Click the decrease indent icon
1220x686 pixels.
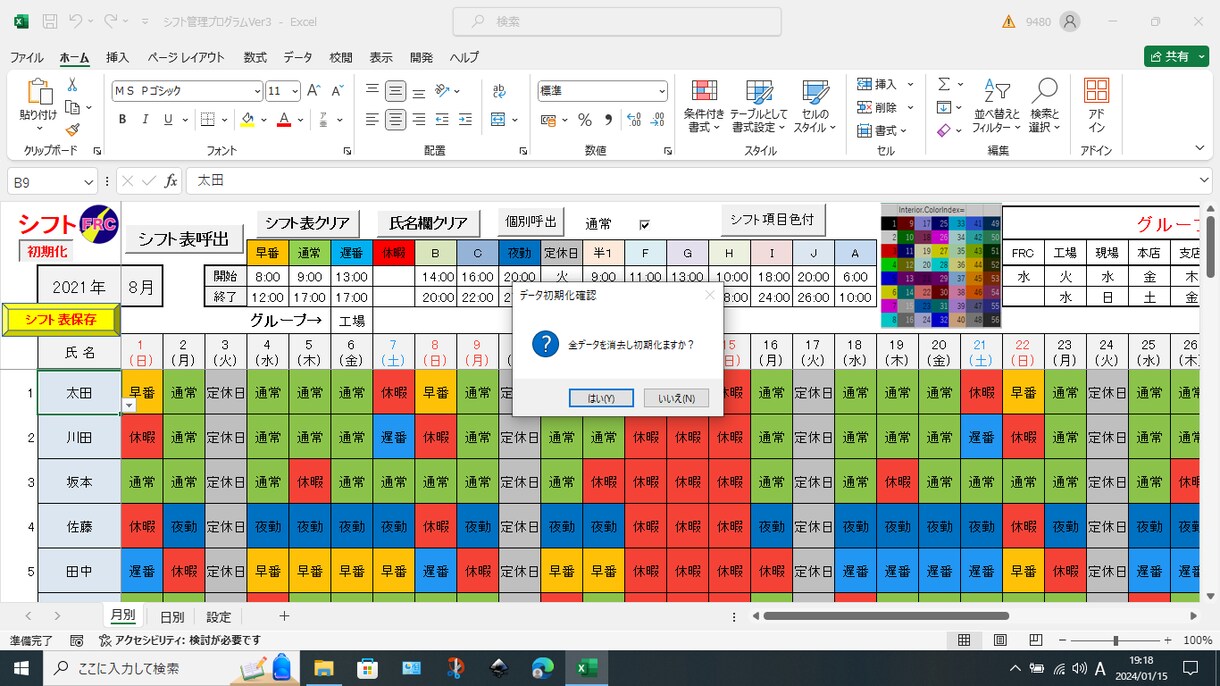click(442, 120)
